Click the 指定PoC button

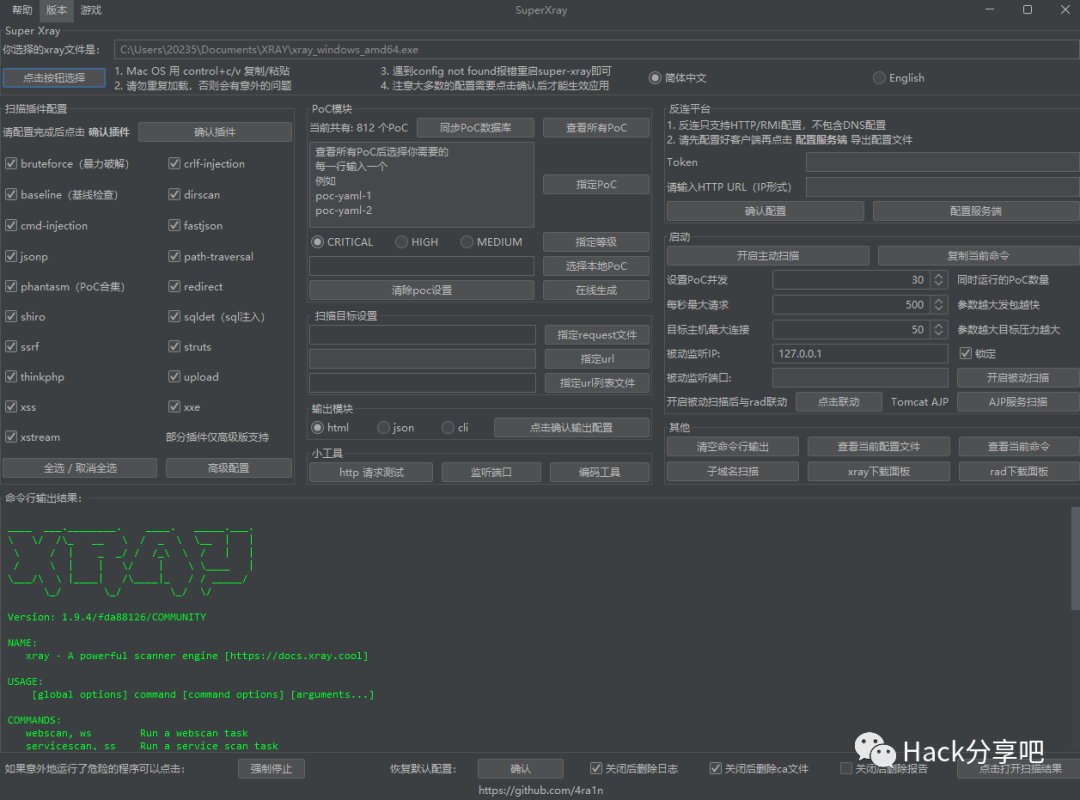pos(596,185)
